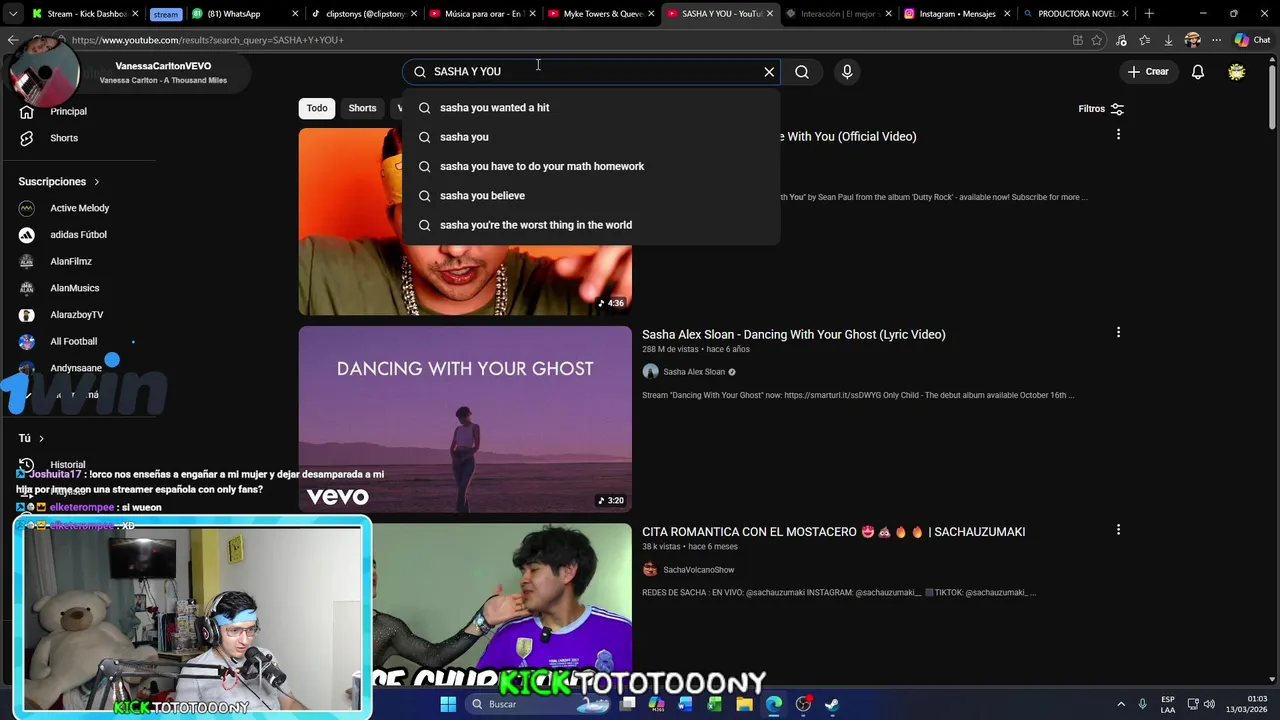Start voice search with the microphone icon
The image size is (1280, 720).
[847, 72]
